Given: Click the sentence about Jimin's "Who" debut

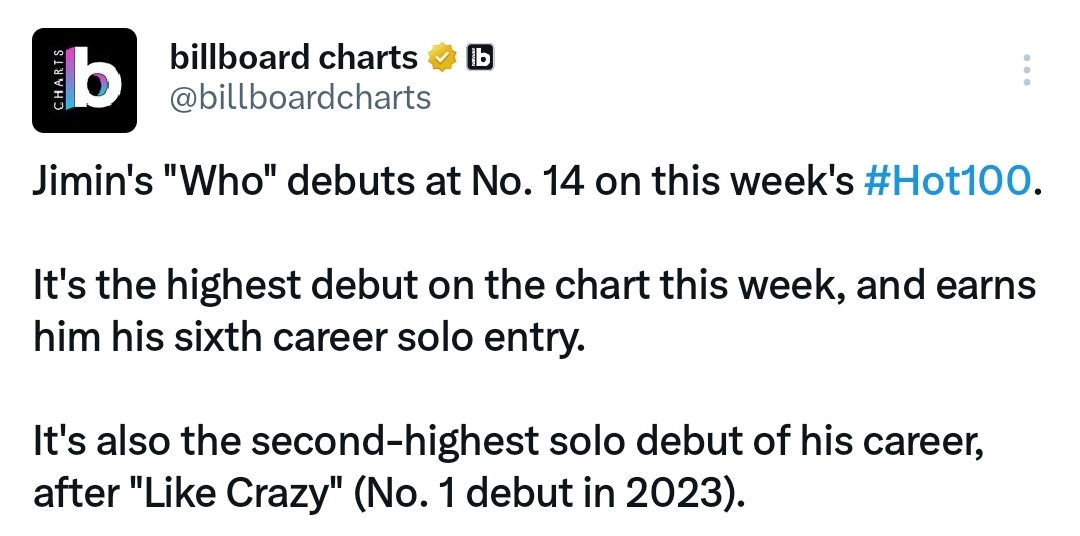Looking at the screenshot, I should tap(538, 181).
